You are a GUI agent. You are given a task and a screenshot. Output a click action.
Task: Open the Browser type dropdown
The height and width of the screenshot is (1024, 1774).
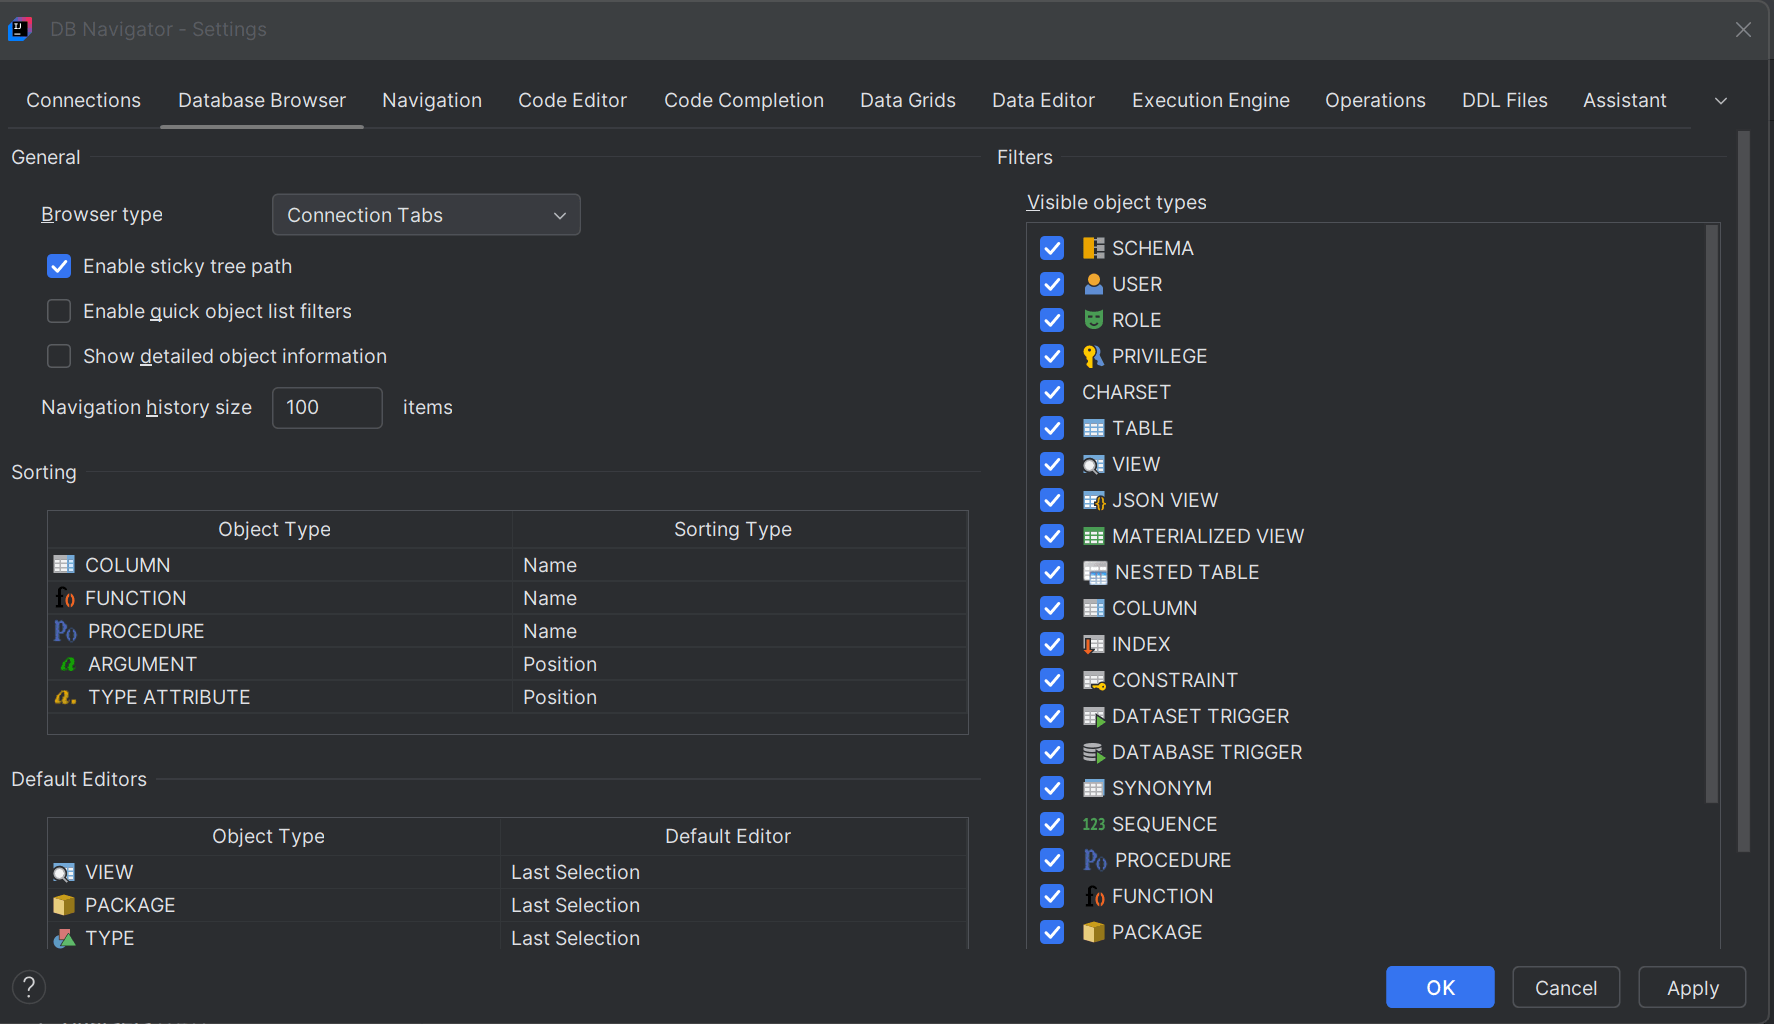(x=426, y=214)
